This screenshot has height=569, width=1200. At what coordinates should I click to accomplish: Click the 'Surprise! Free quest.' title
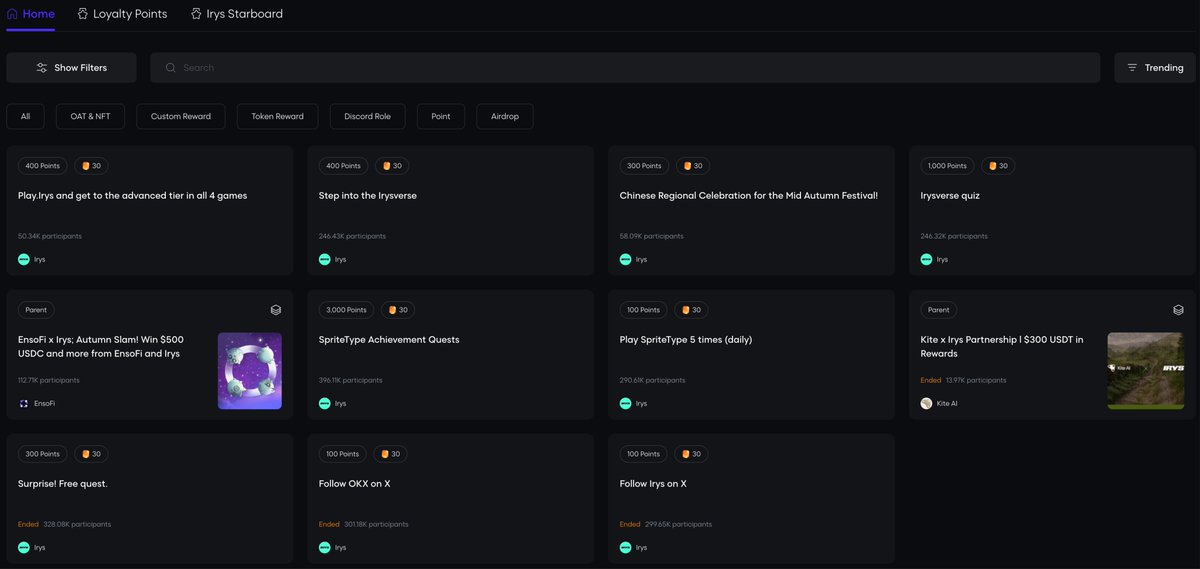coord(63,484)
